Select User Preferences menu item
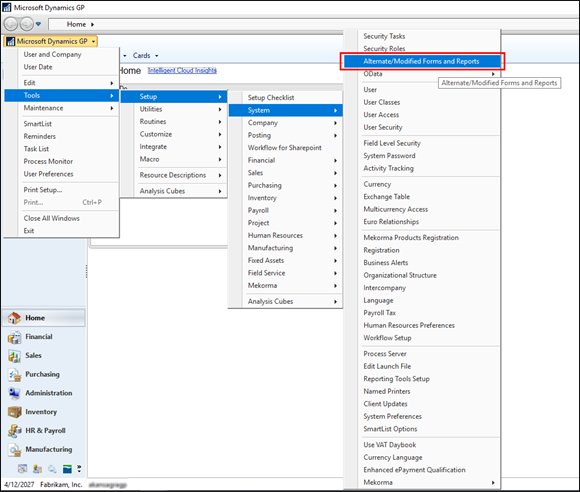Viewport: 580px width, 492px height. tap(62, 174)
